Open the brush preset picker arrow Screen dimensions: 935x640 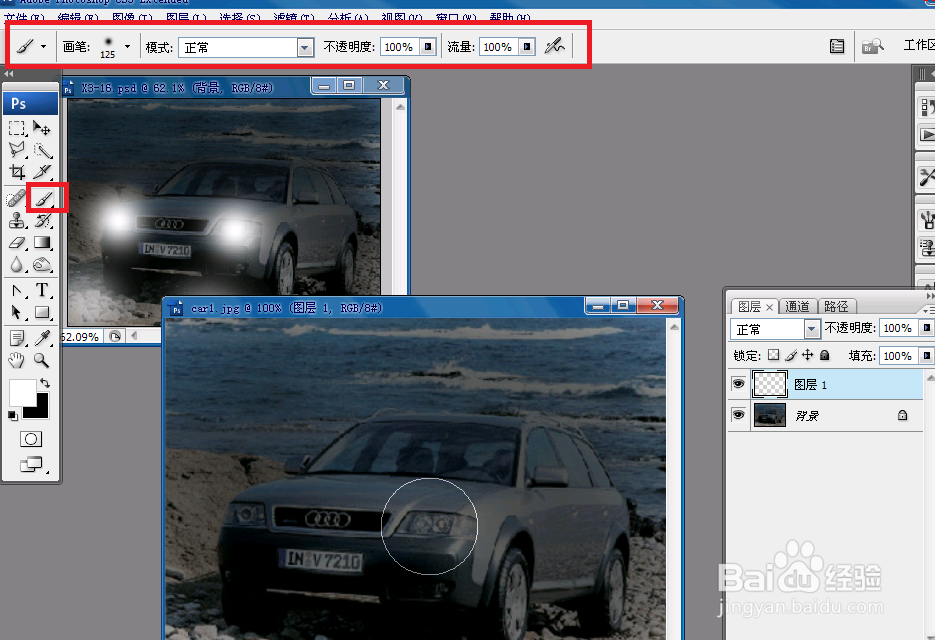(127, 46)
